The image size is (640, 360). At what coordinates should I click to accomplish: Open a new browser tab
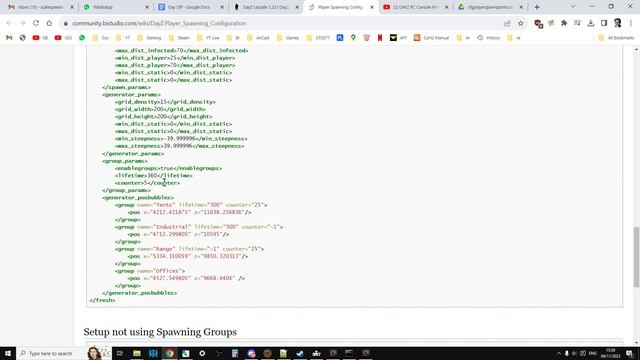pos(537,7)
